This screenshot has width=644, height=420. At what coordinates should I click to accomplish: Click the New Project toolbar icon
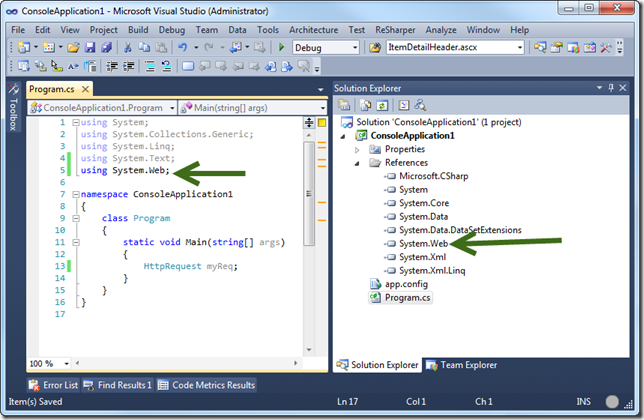[24, 48]
